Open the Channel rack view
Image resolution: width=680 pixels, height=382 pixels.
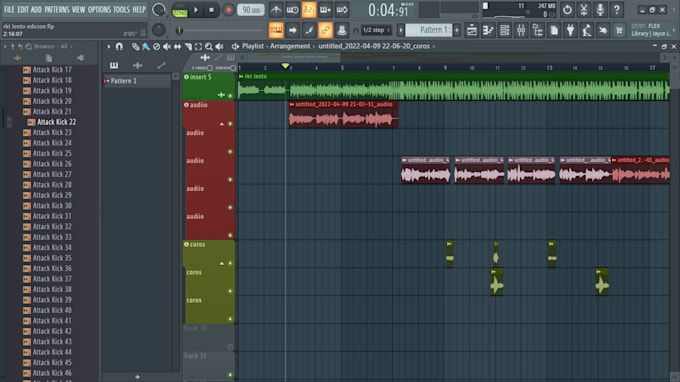(x=504, y=30)
